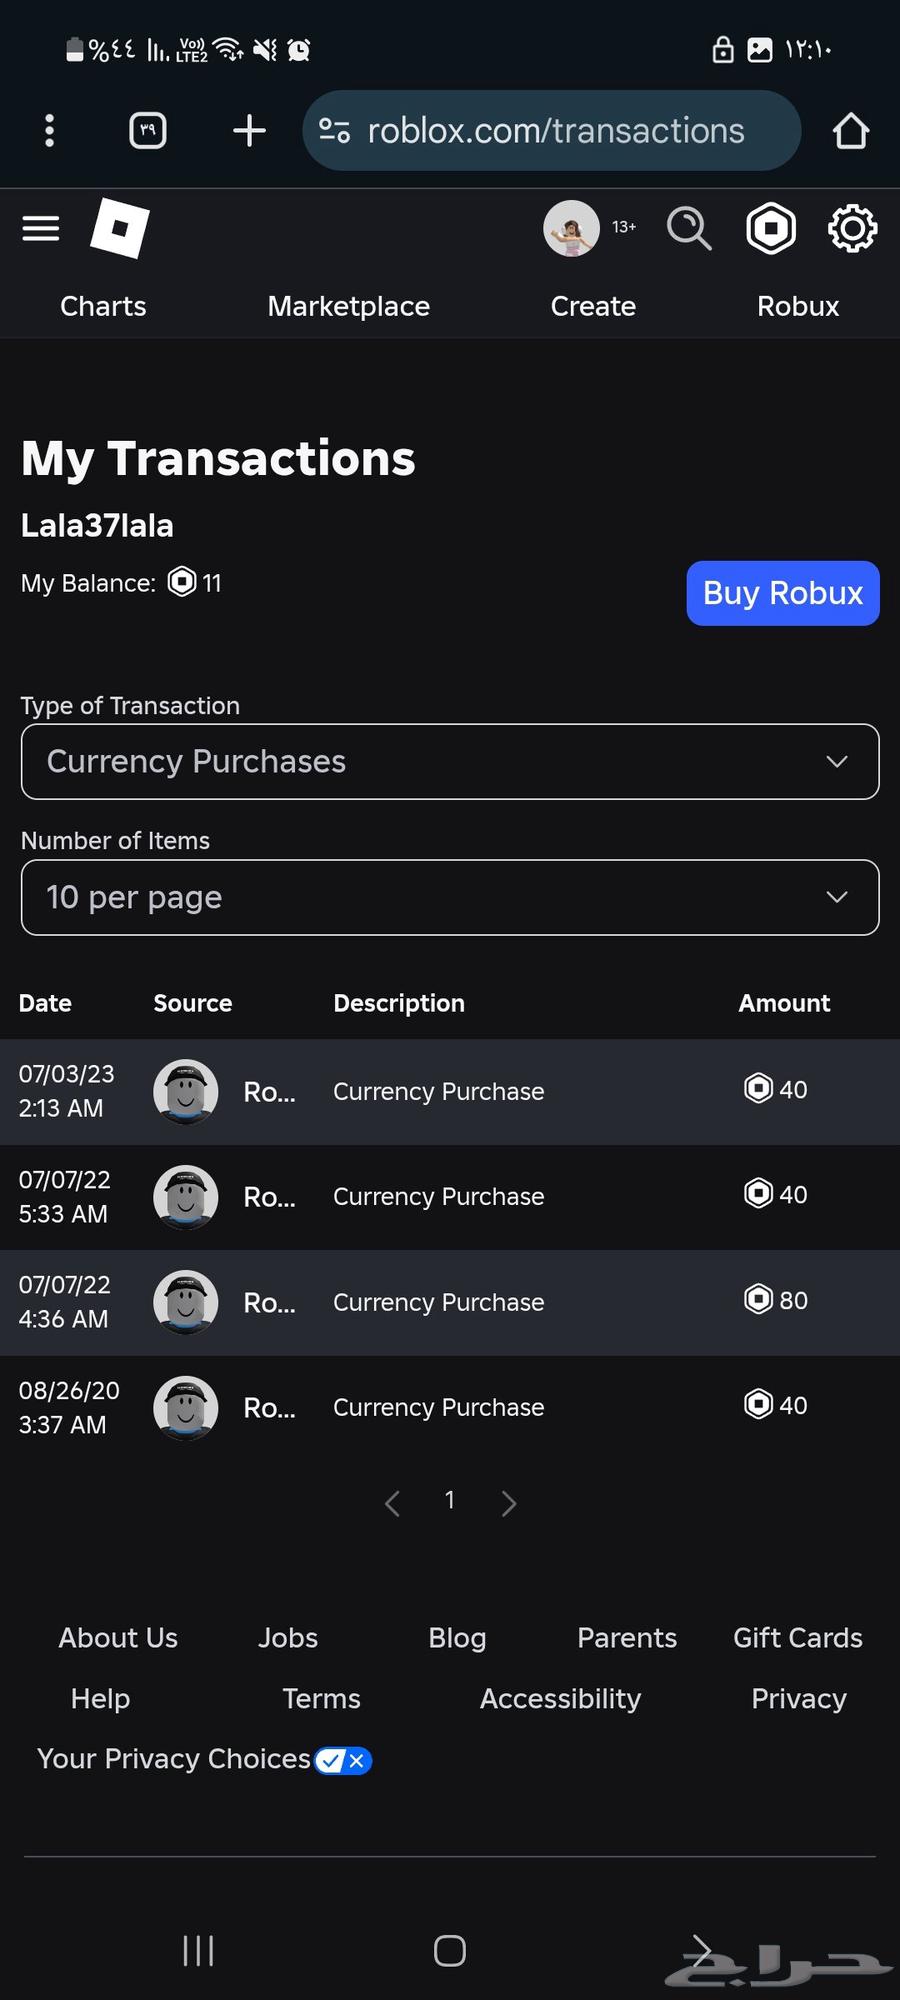The image size is (900, 2000).
Task: Tap the search magnifier icon
Action: point(689,229)
